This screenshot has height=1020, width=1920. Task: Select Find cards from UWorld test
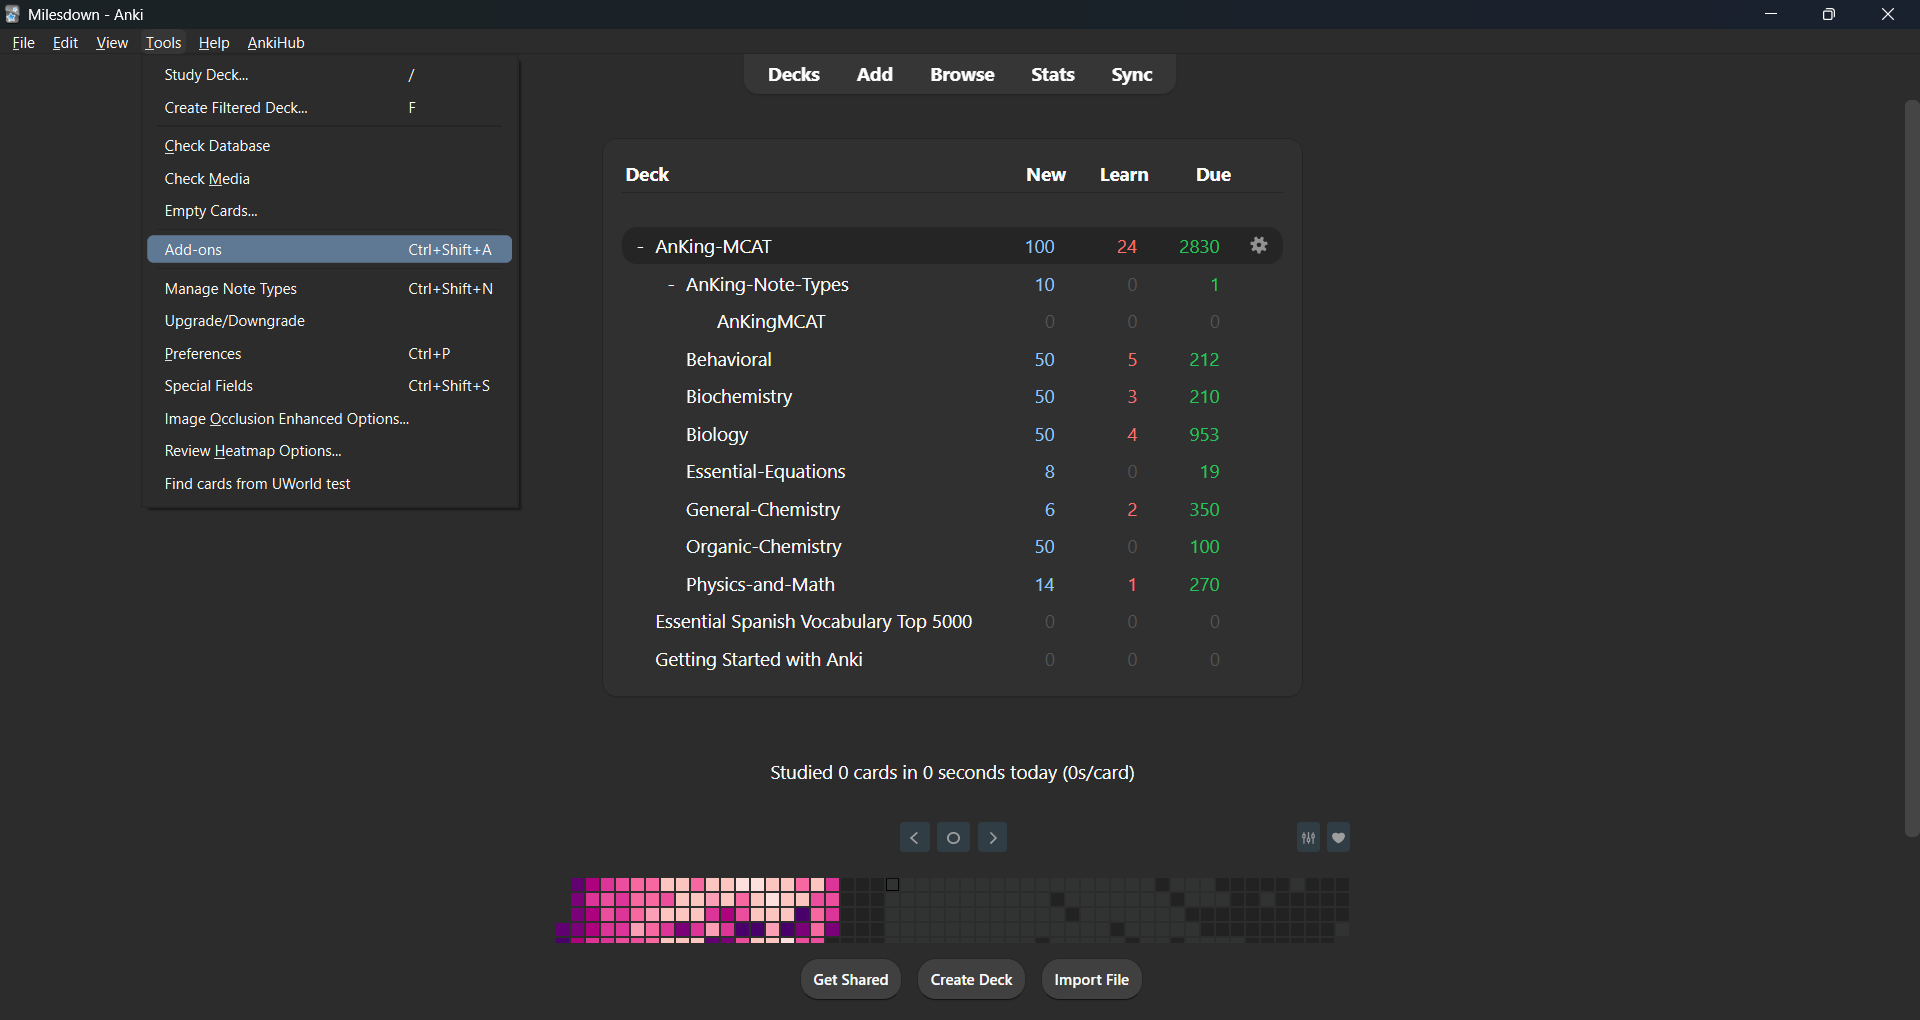[329, 484]
